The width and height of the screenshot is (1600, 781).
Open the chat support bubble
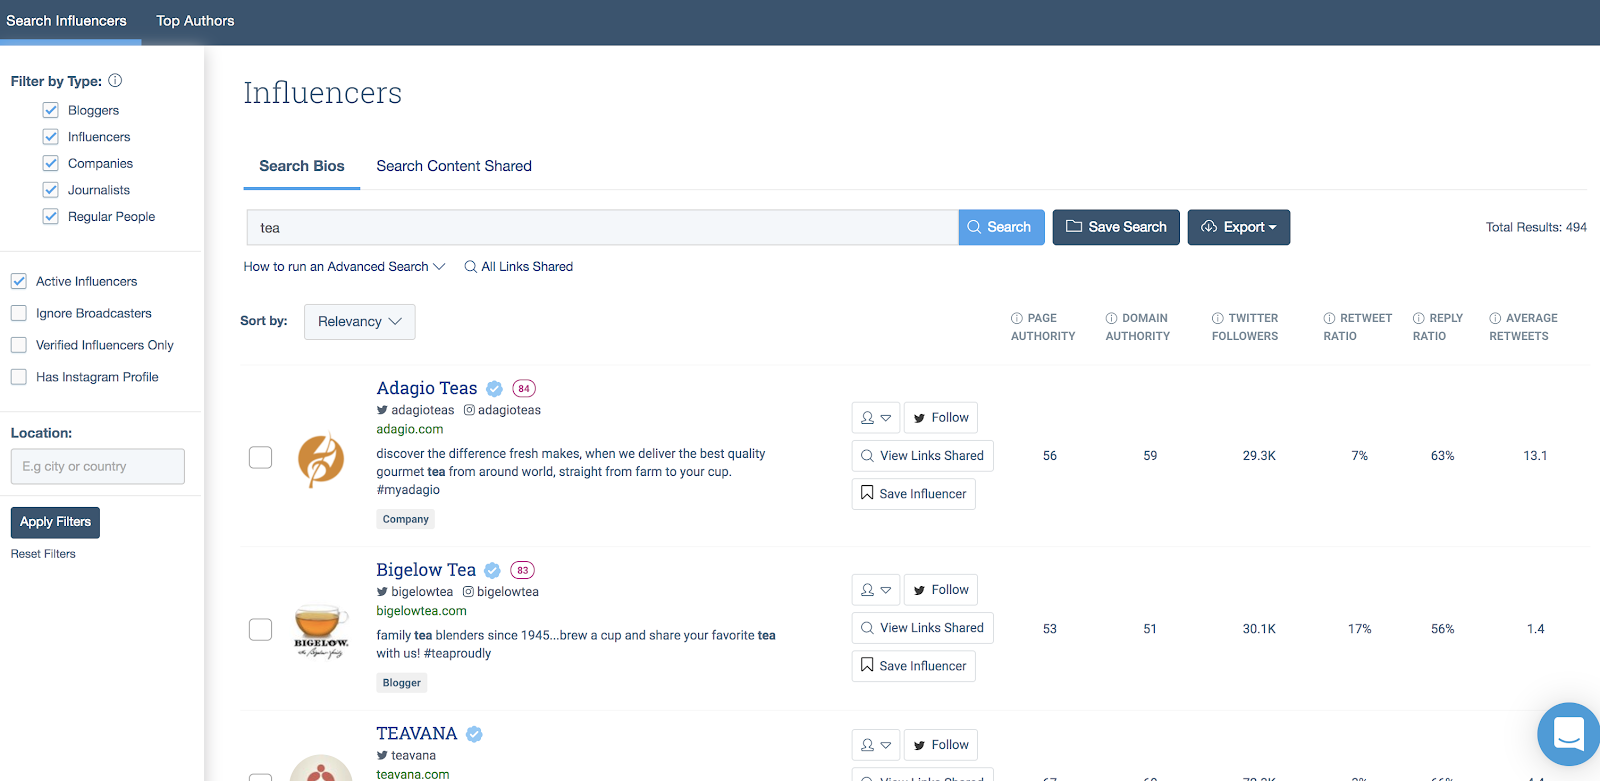[x=1568, y=734]
